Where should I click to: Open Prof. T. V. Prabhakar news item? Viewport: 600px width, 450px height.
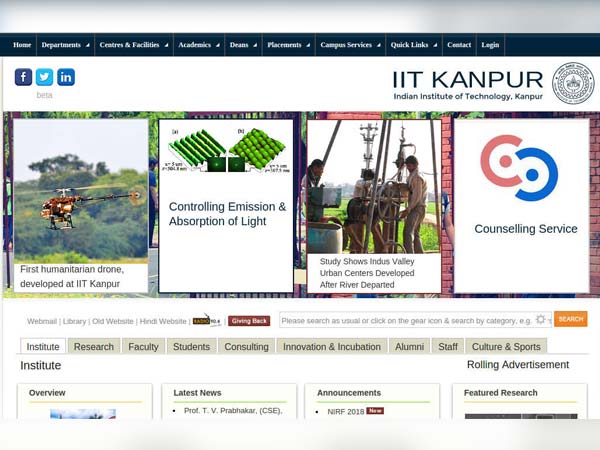233,411
